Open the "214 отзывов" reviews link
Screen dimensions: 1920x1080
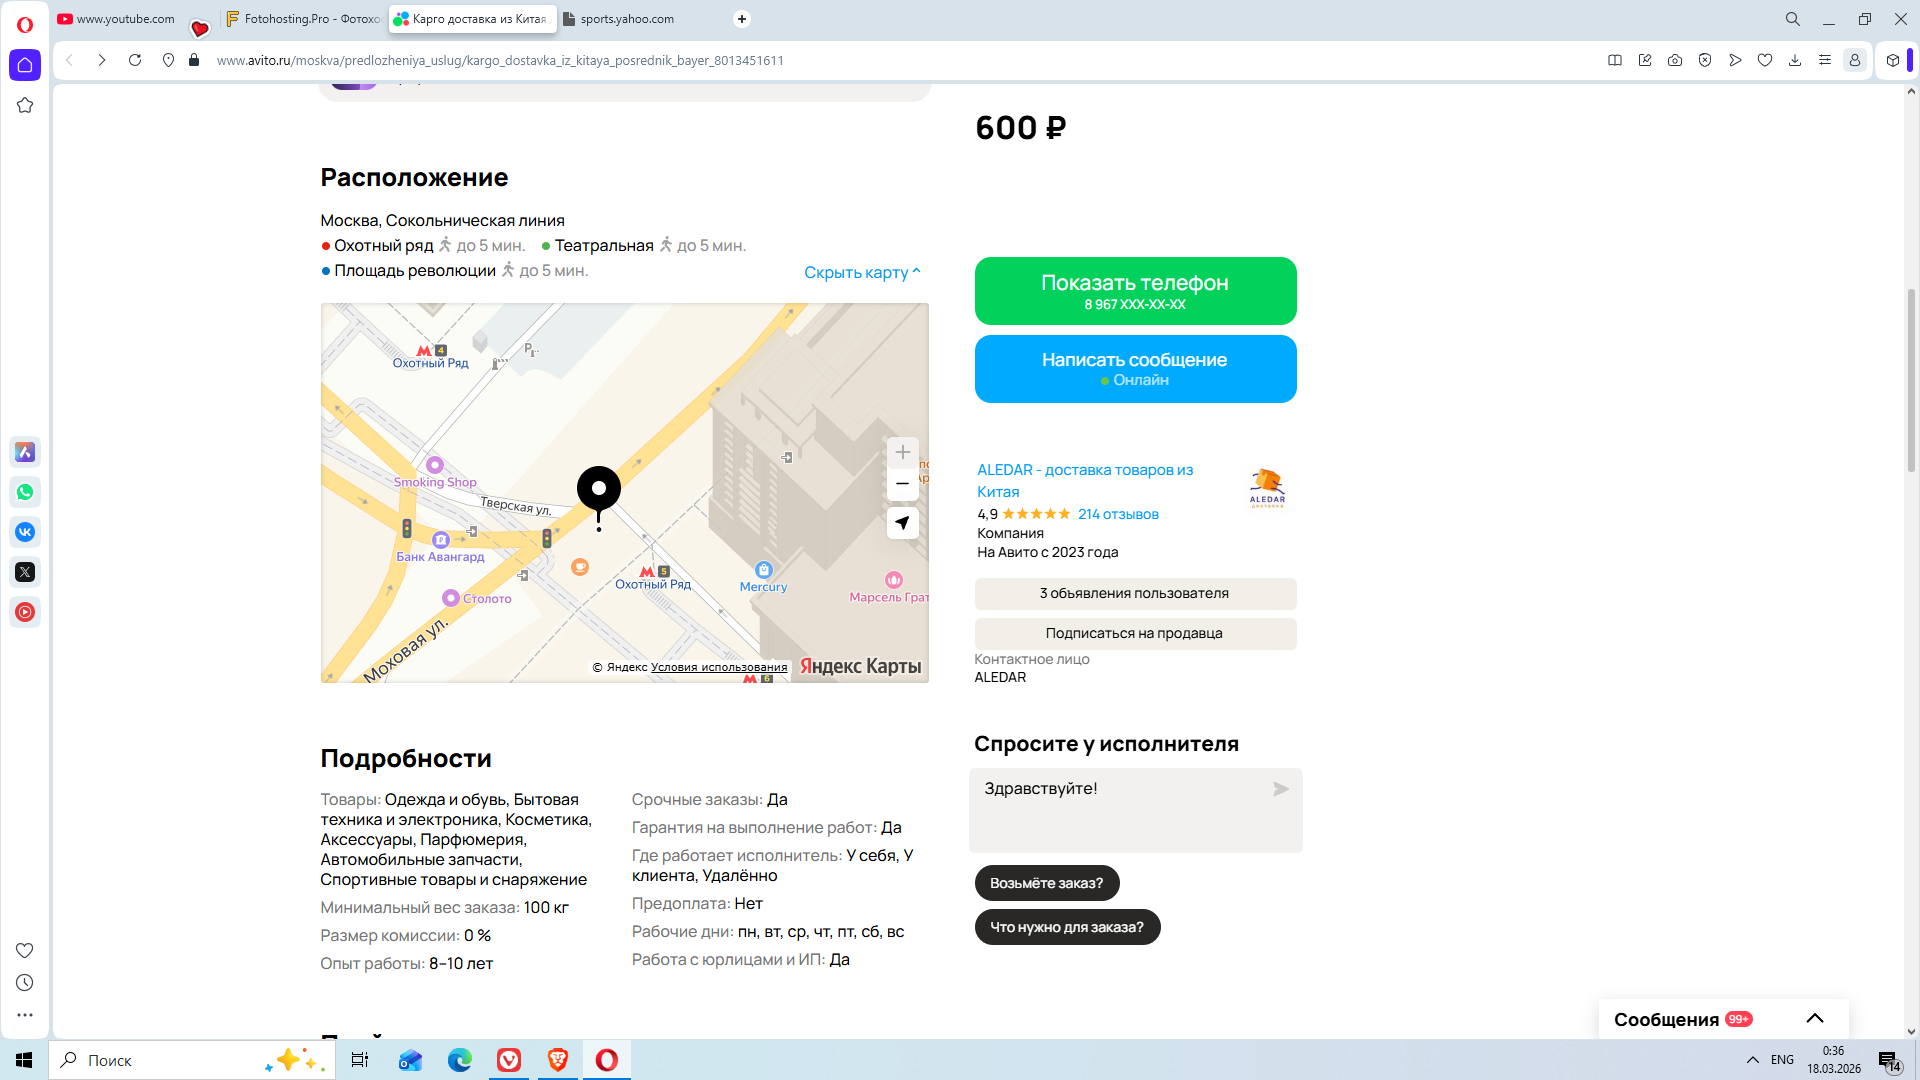pos(1118,514)
